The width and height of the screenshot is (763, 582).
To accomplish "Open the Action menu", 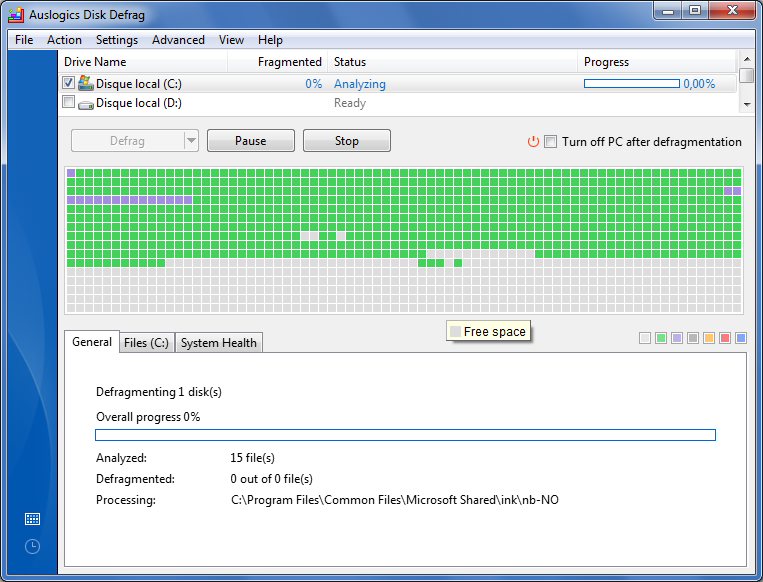I will [64, 40].
